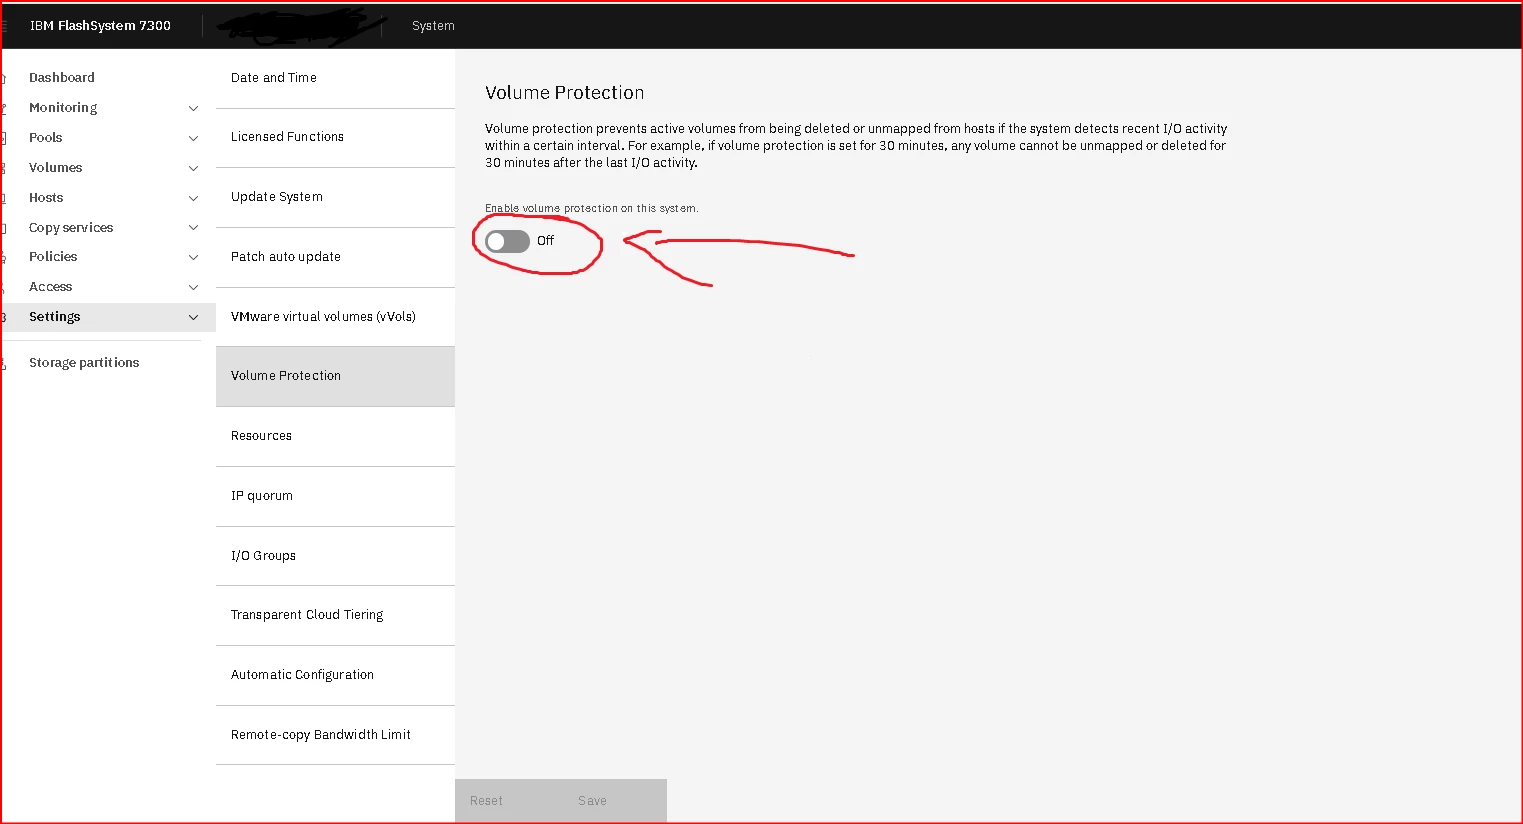
Task: Select Volumes in the sidebar
Action: [x=56, y=167]
